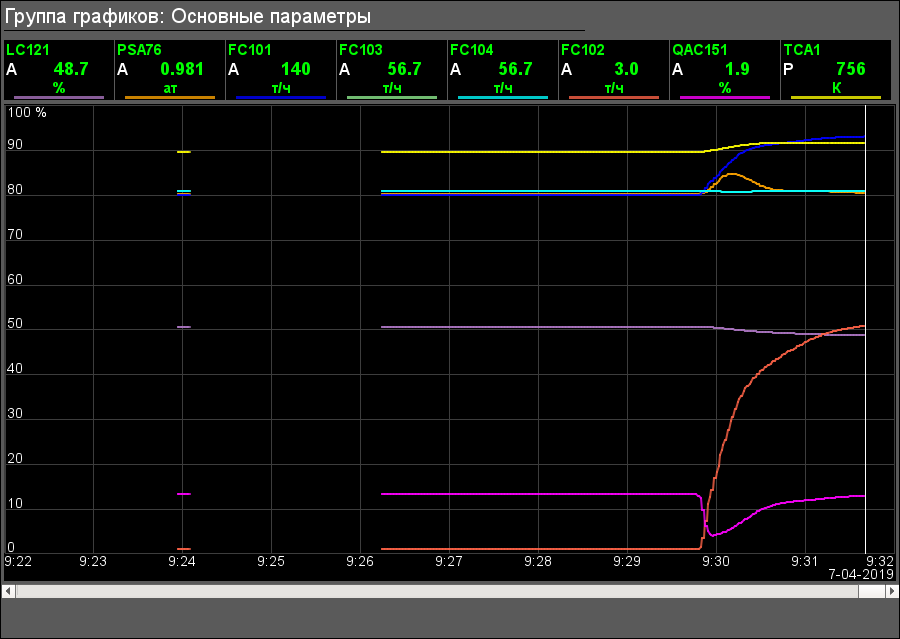Click the т/ч unit under FC103
The width and height of the screenshot is (900, 639).
point(392,88)
